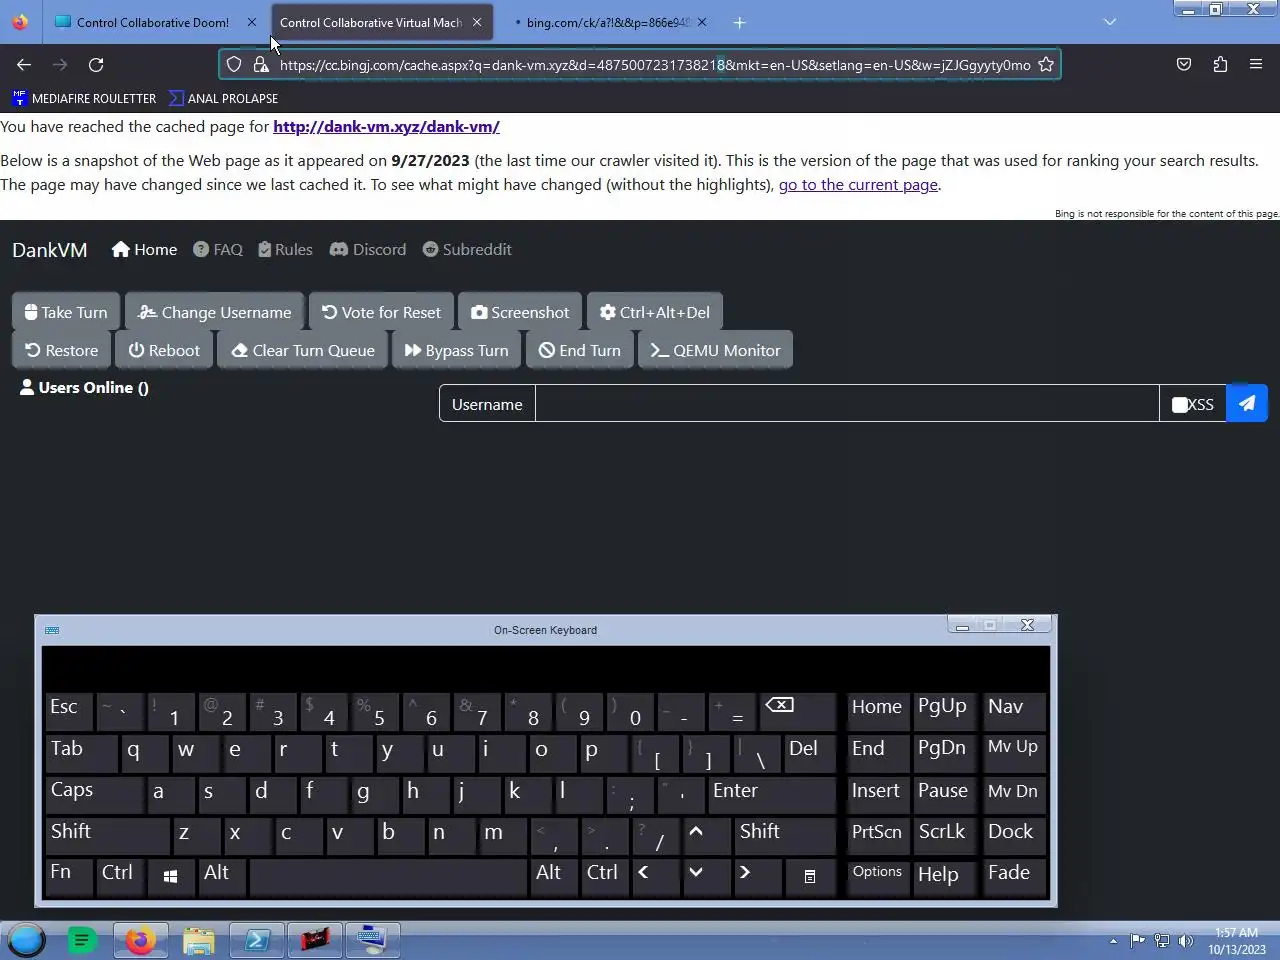This screenshot has width=1280, height=960.
Task: Open the Rules nav item
Action: [x=285, y=249]
